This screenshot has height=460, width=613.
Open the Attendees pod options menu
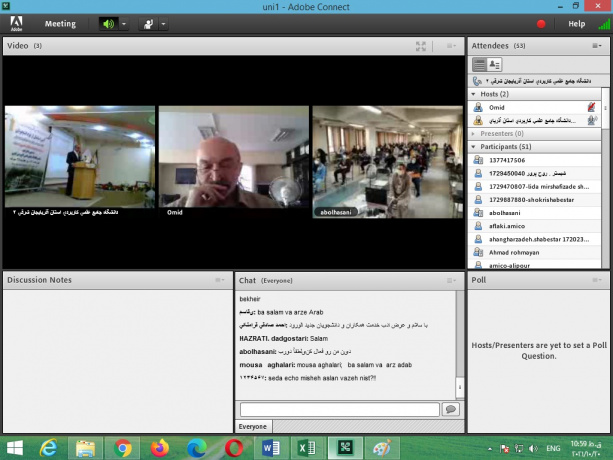596,46
